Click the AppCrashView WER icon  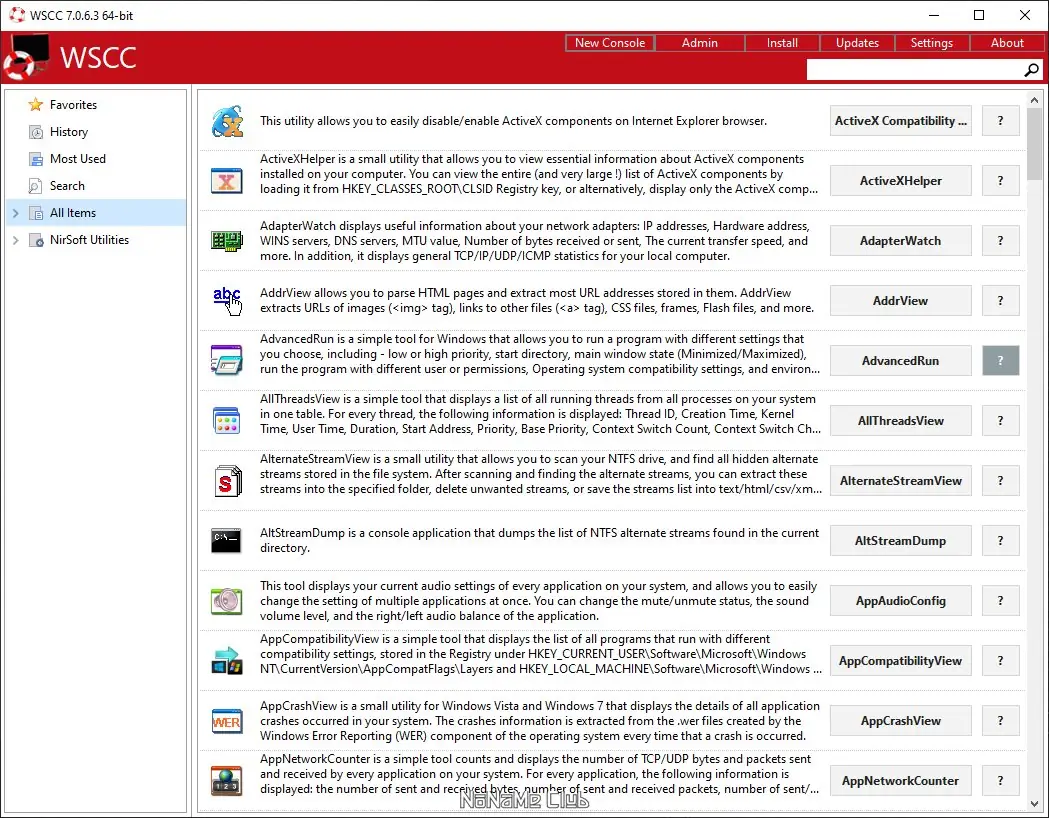pyautogui.click(x=227, y=721)
